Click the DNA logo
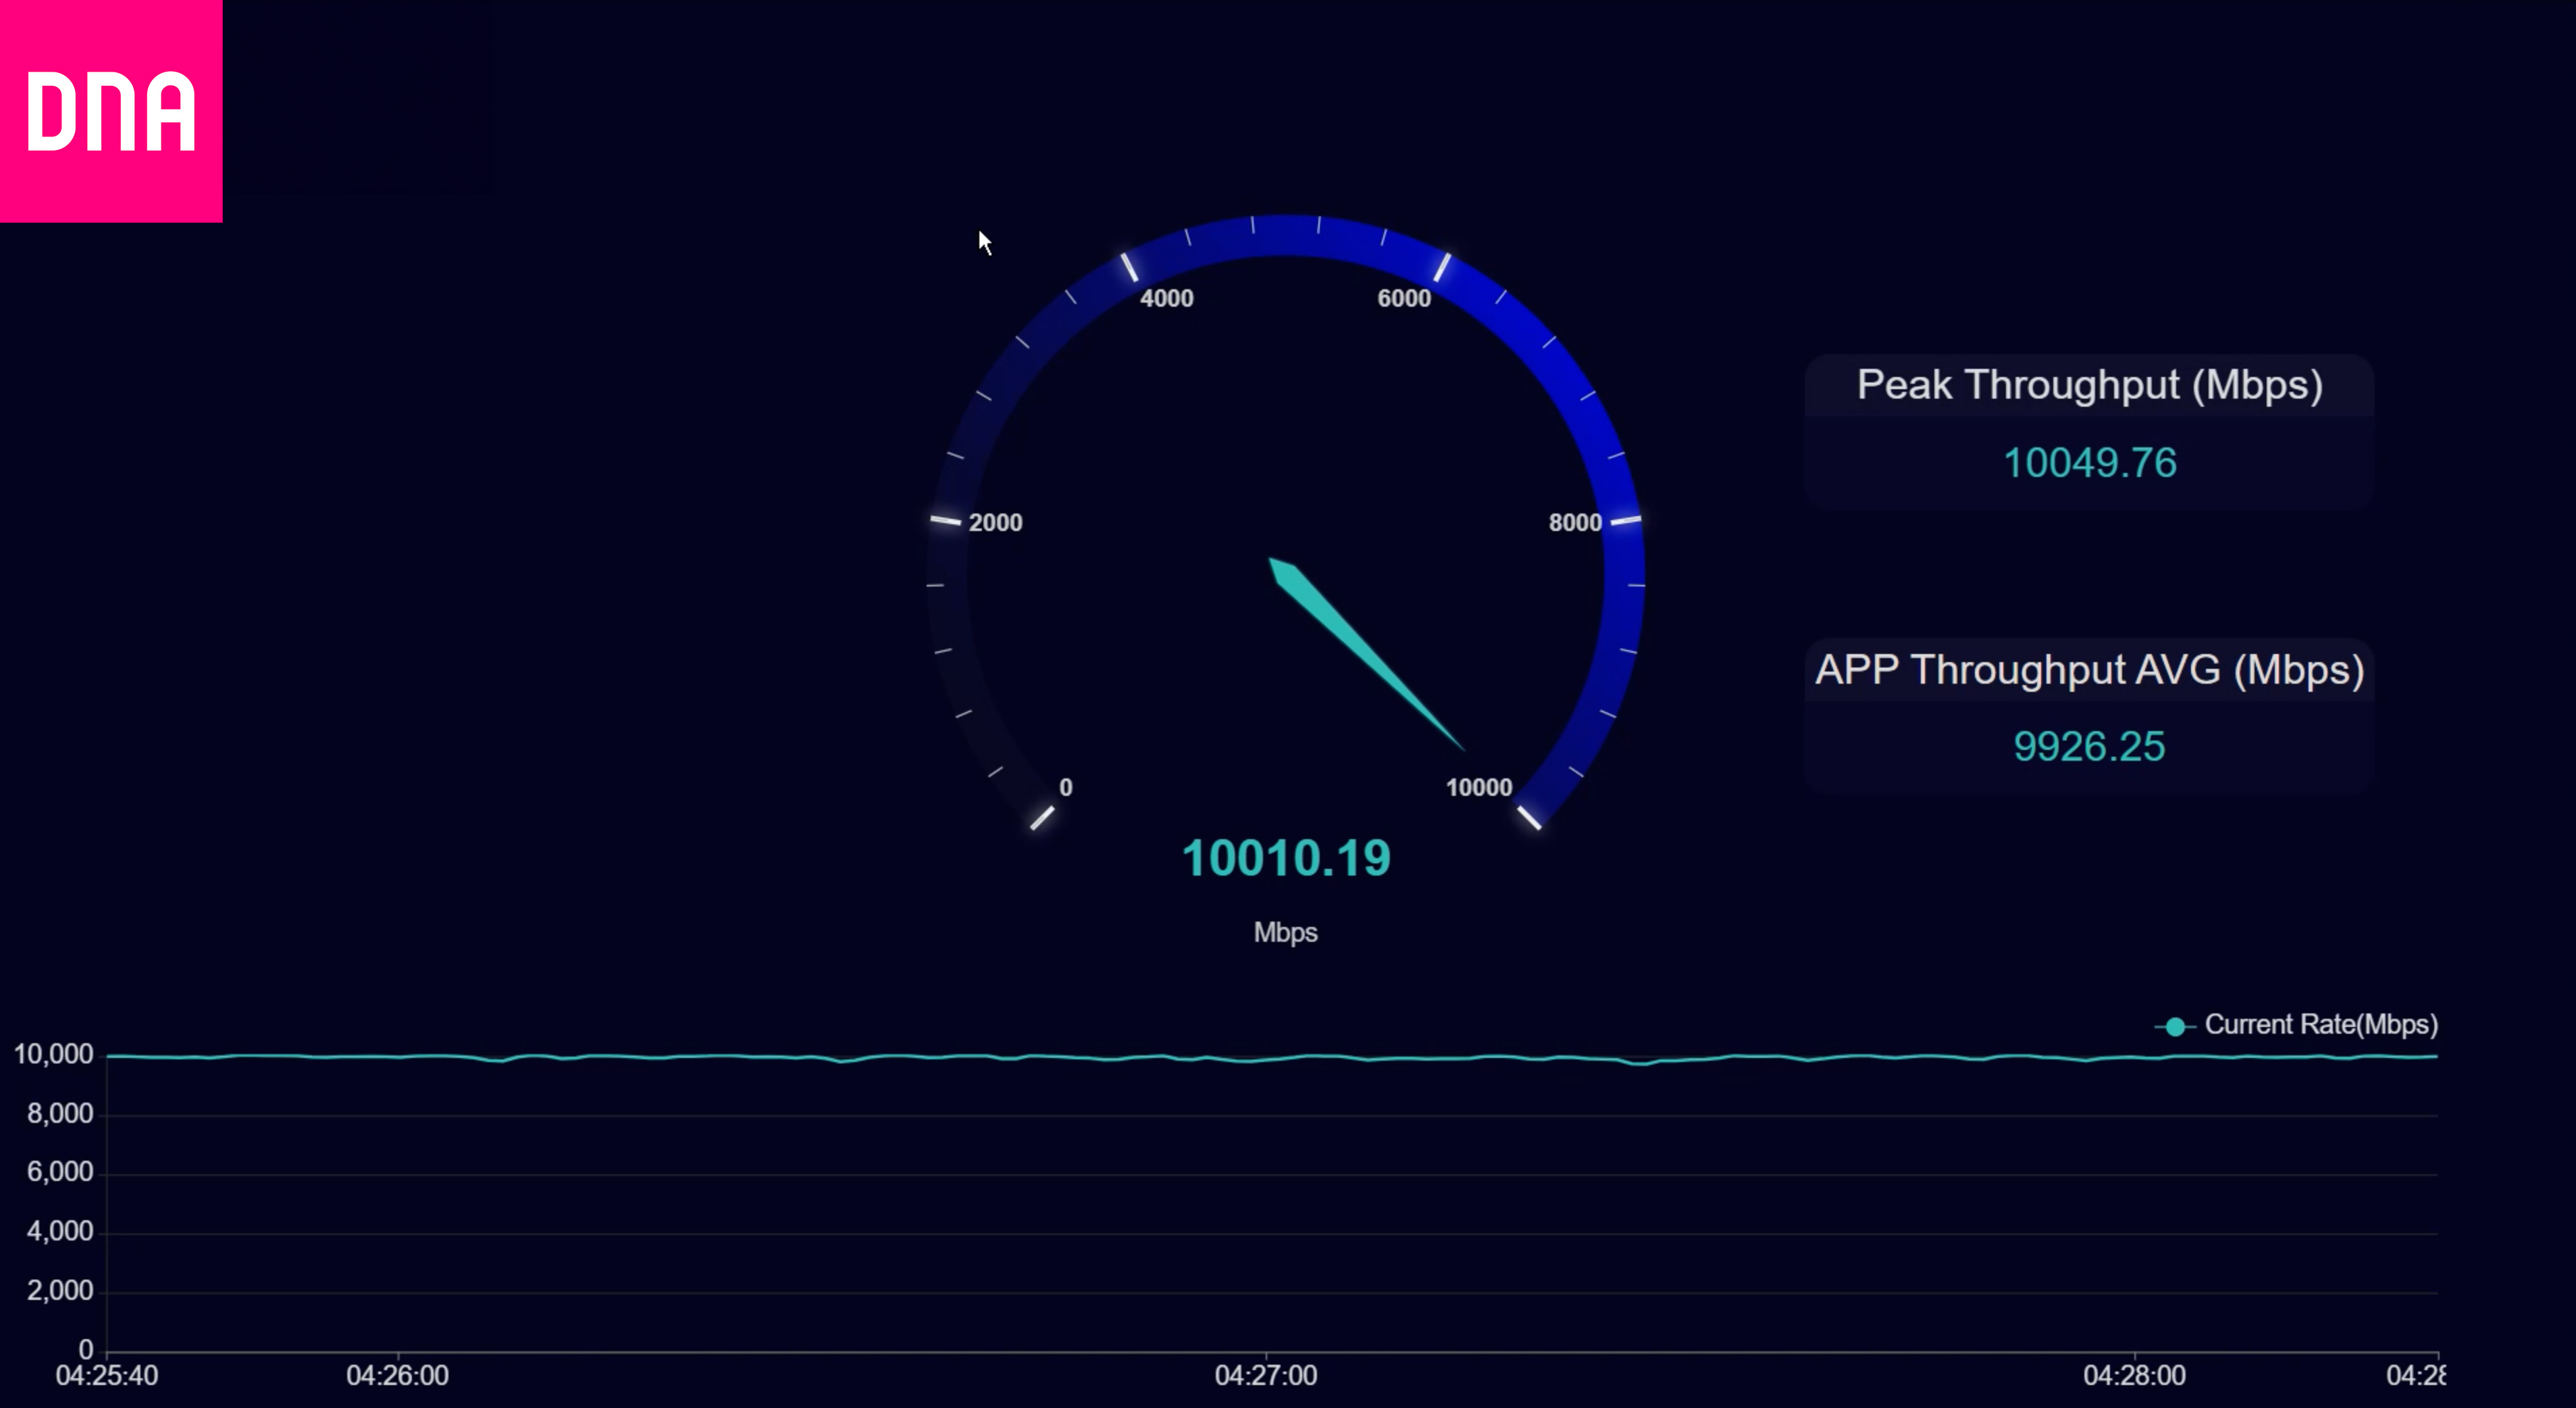This screenshot has width=2576, height=1408. pyautogui.click(x=110, y=110)
